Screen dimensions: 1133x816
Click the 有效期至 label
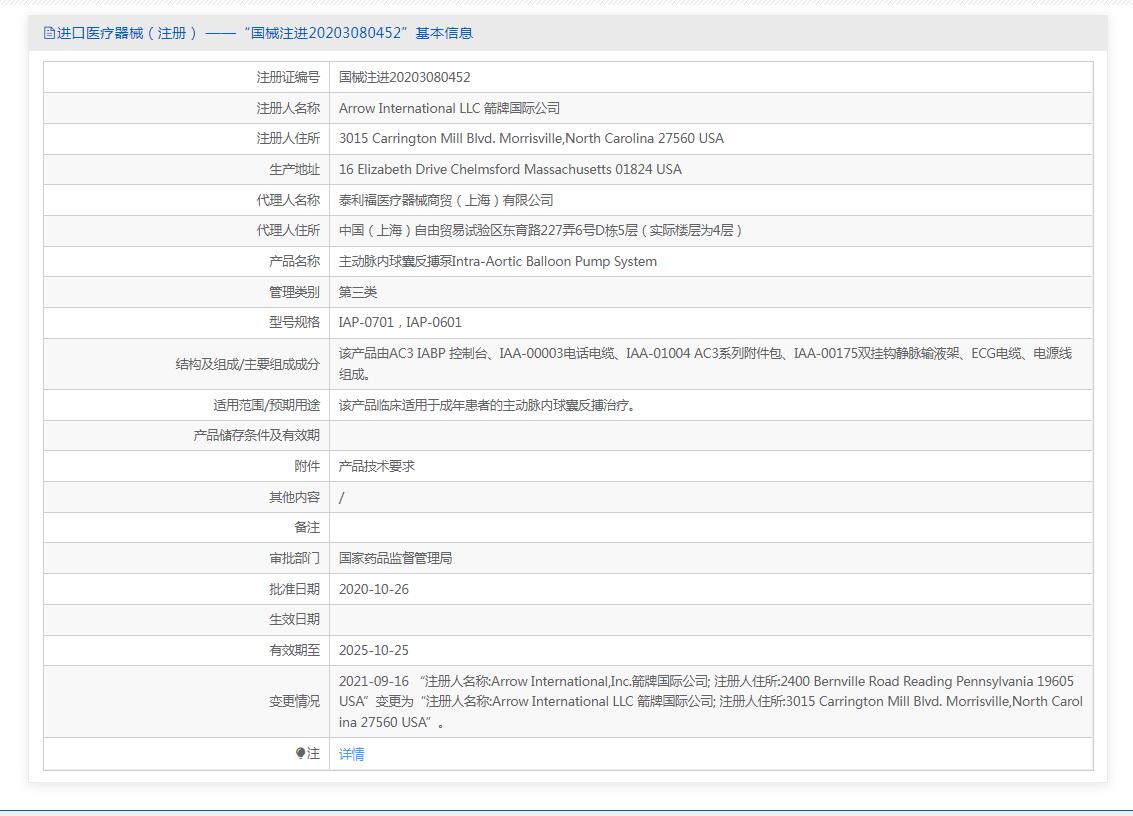[x=294, y=650]
